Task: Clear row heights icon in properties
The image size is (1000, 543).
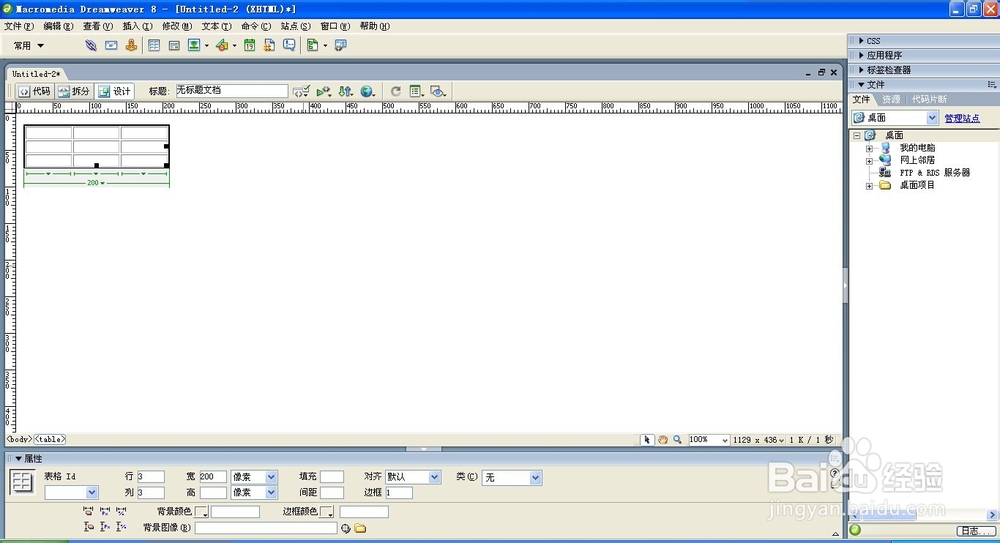Action: pyautogui.click(x=88, y=527)
